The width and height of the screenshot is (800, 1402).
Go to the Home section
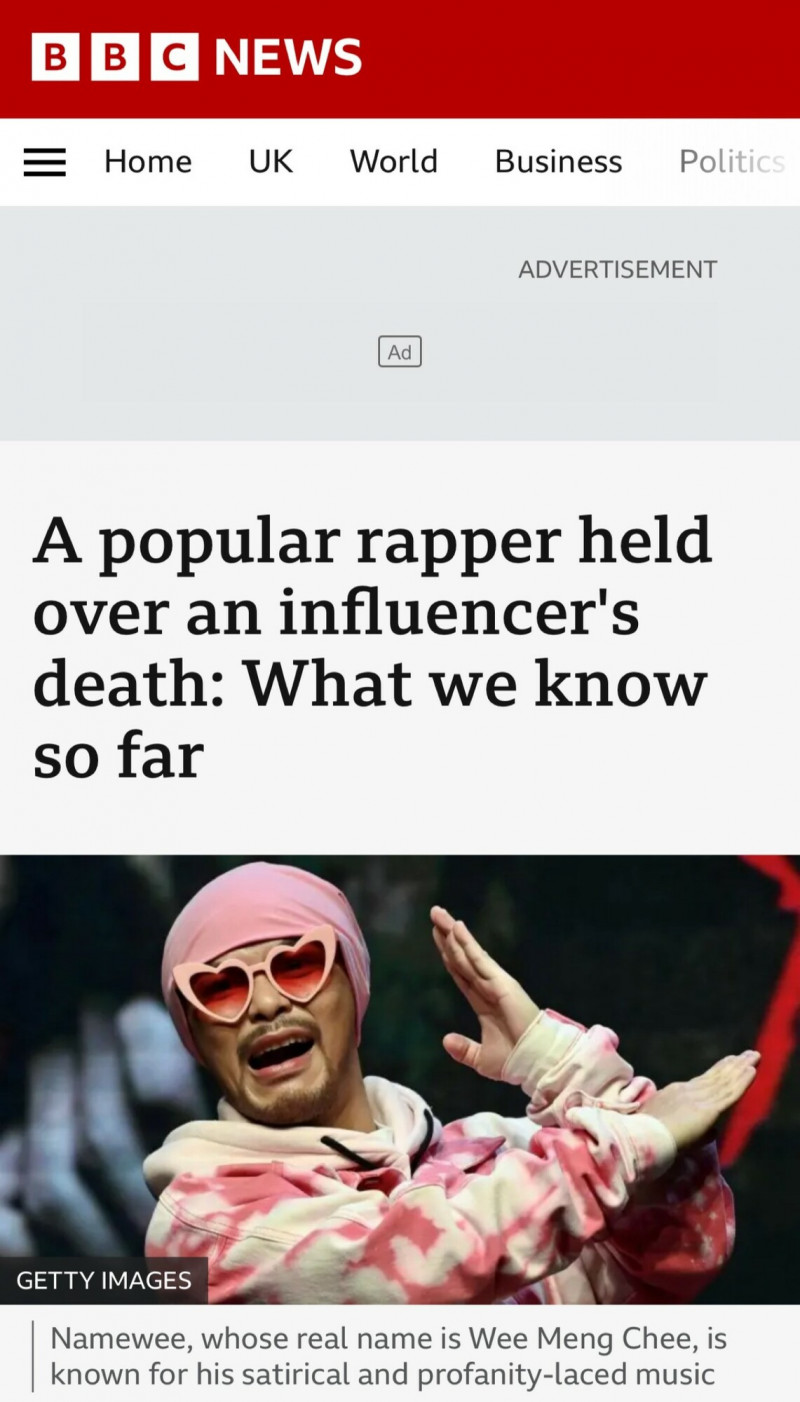click(x=148, y=162)
